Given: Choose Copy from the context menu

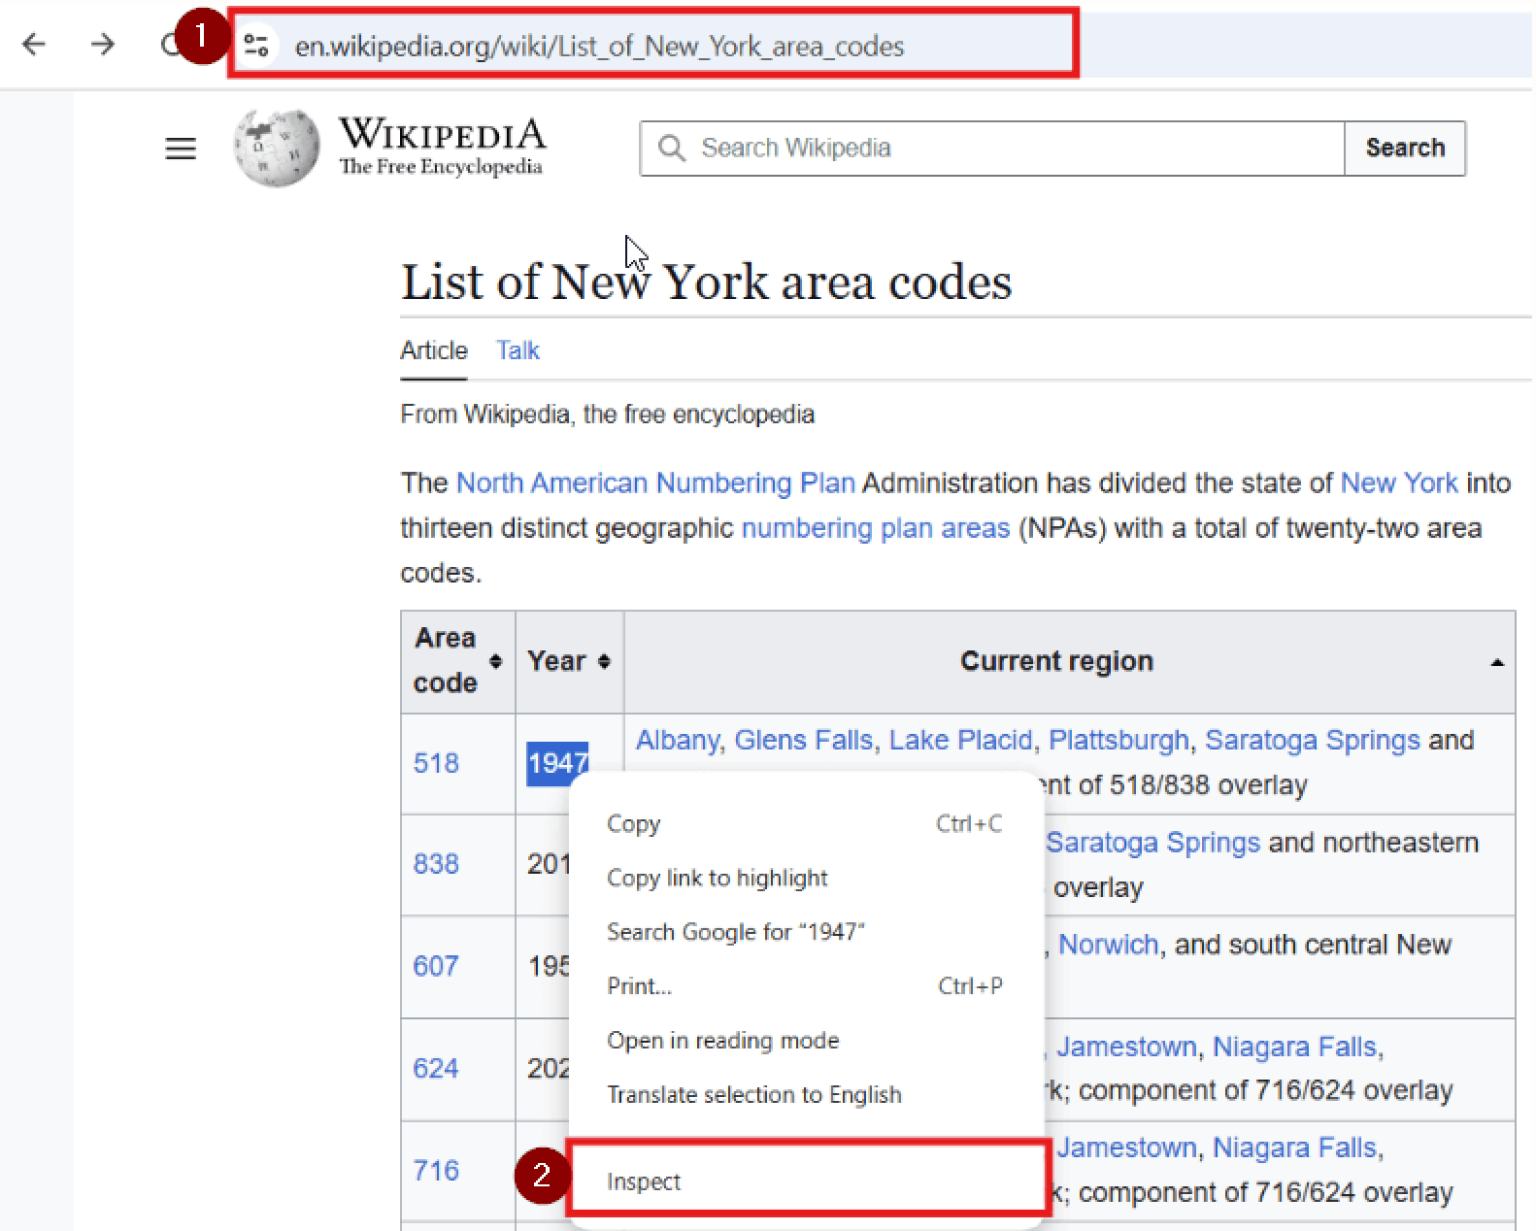Looking at the screenshot, I should point(804,824).
